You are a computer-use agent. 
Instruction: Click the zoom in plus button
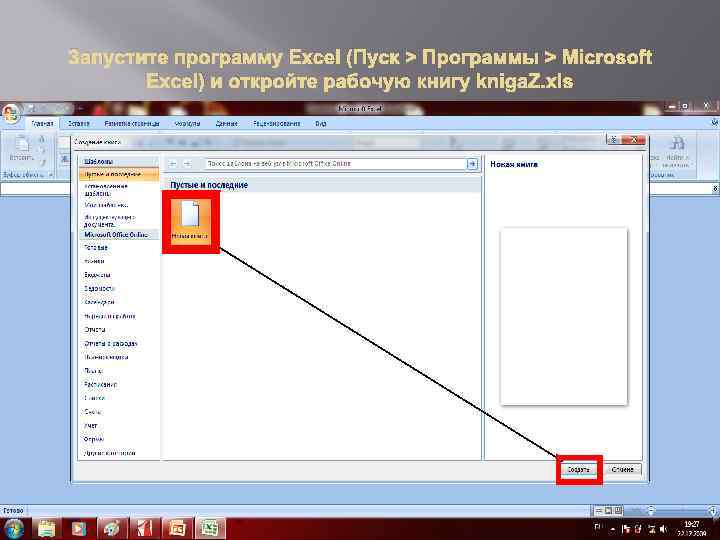pyautogui.click(x=712, y=510)
